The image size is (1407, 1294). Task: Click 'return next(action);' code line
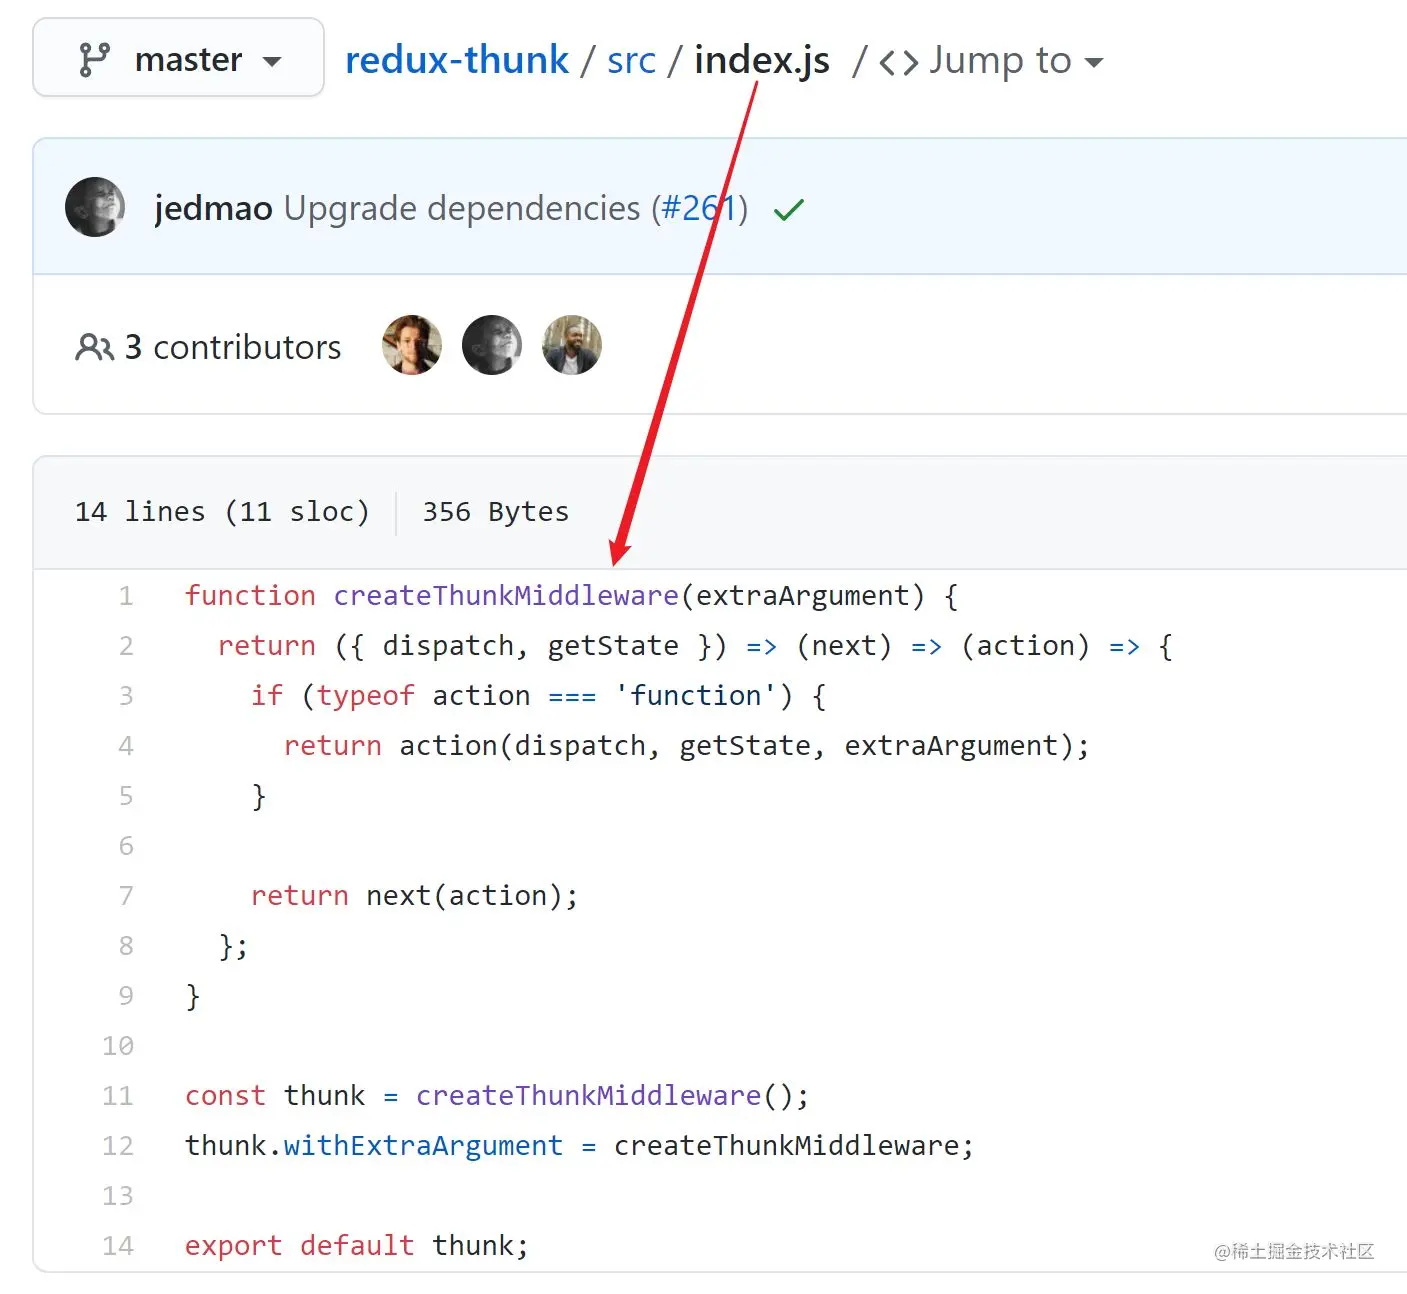(415, 896)
